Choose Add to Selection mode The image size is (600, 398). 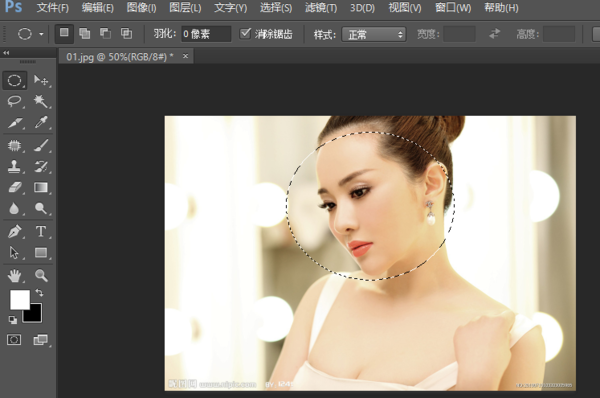pos(85,34)
